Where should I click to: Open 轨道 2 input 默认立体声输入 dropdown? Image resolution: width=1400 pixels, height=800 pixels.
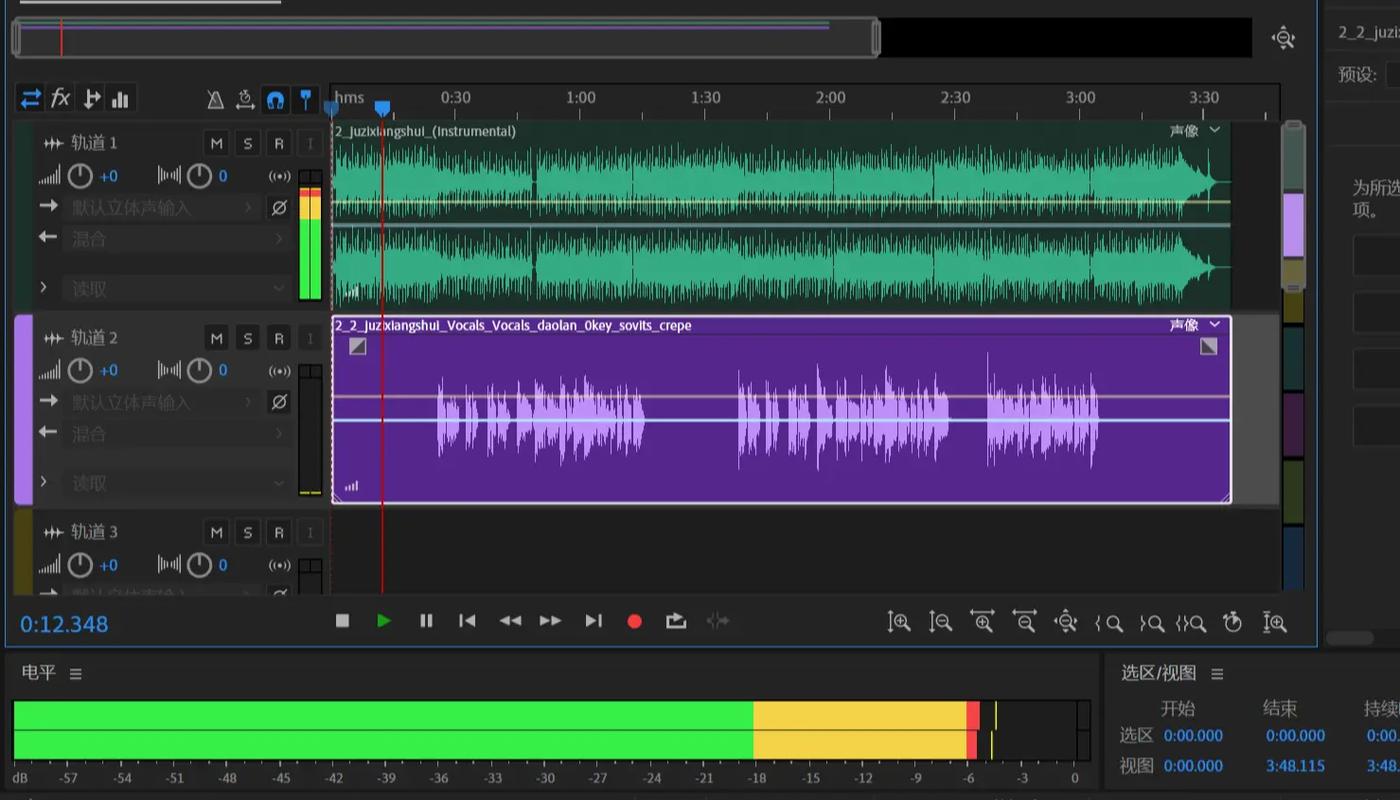(x=162, y=401)
